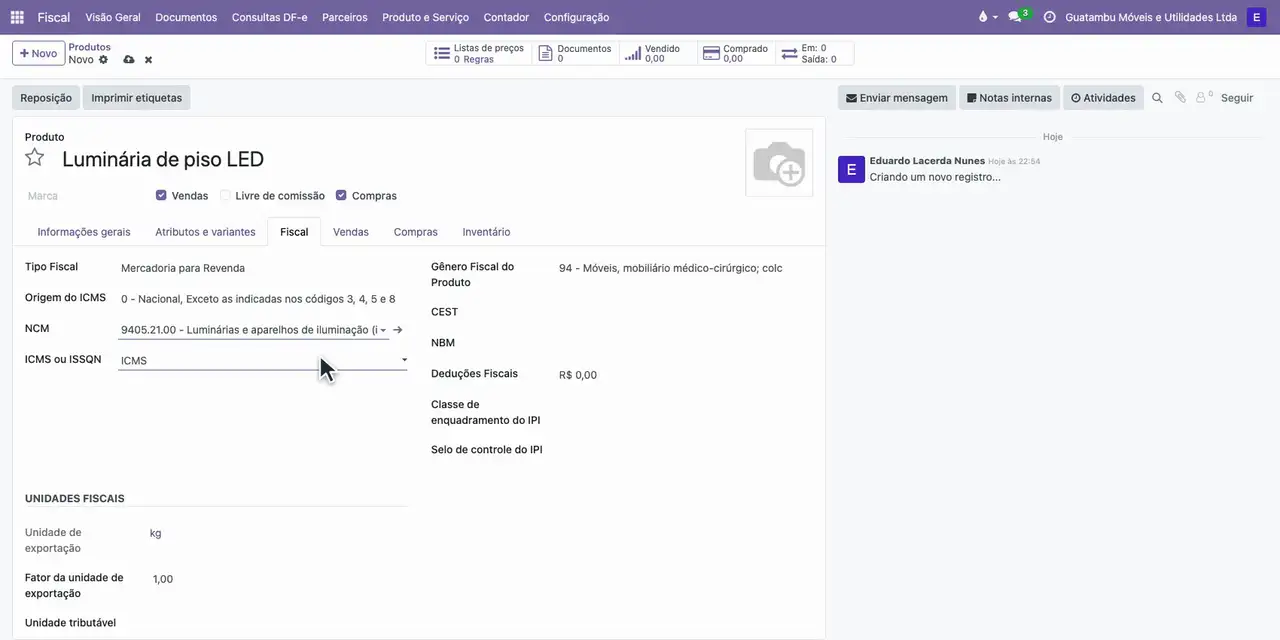Image resolution: width=1280 pixels, height=640 pixels.
Task: Click the Seguir follow button
Action: (x=1237, y=98)
